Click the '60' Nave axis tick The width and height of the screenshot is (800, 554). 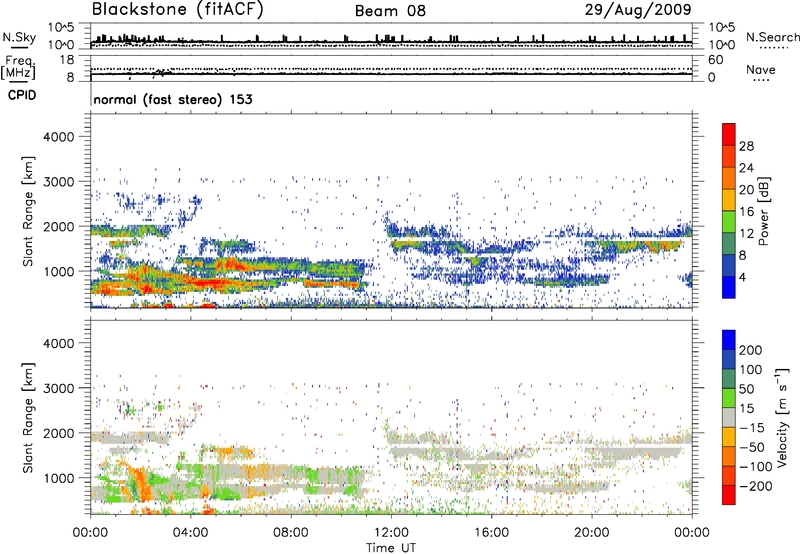pyautogui.click(x=715, y=60)
